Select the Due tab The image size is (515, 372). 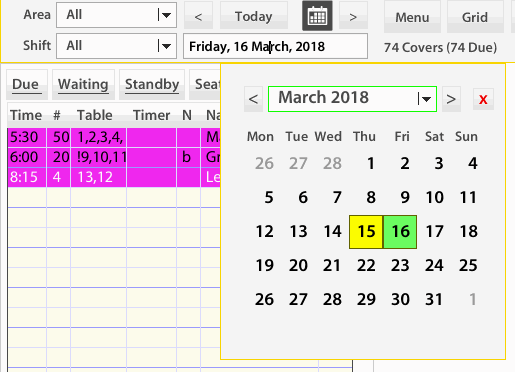[x=26, y=84]
